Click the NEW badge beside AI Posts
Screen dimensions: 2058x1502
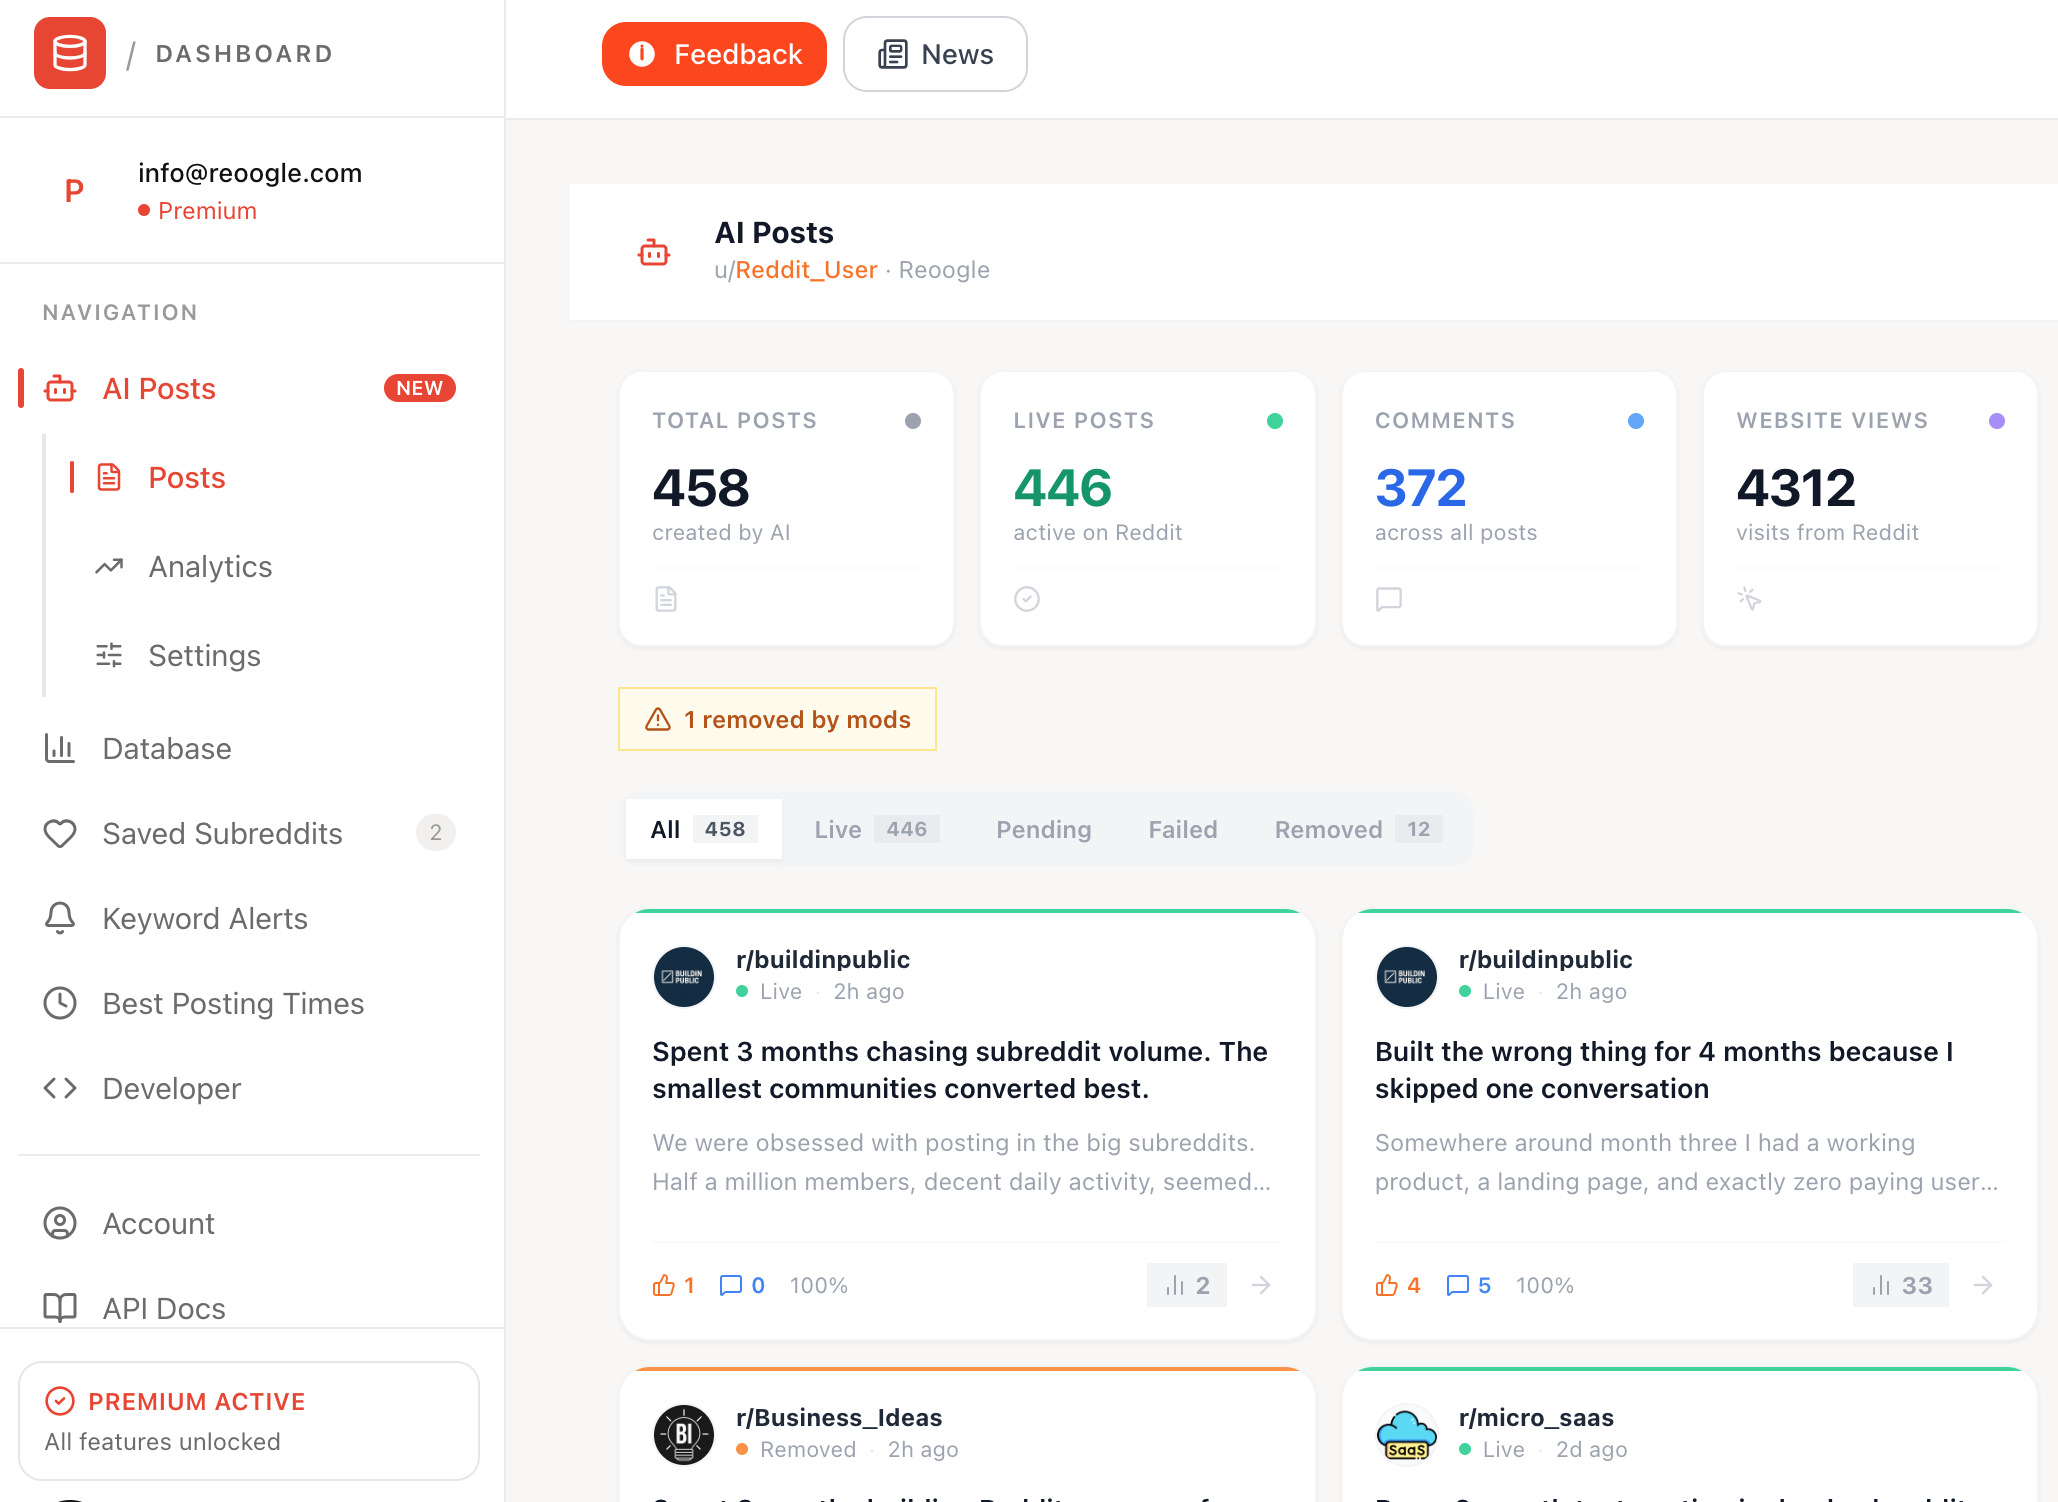tap(420, 388)
